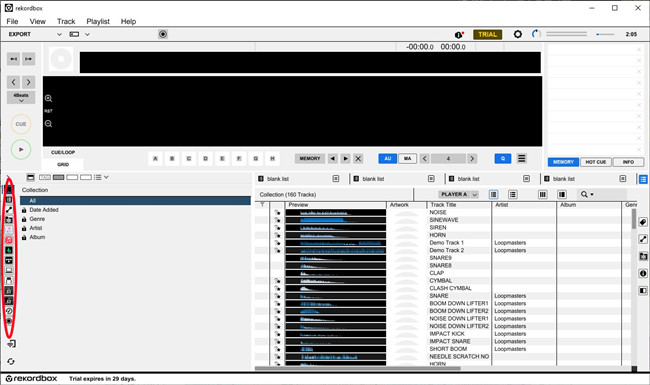This screenshot has height=385, width=650.
Task: Open the File menu
Action: (12, 22)
